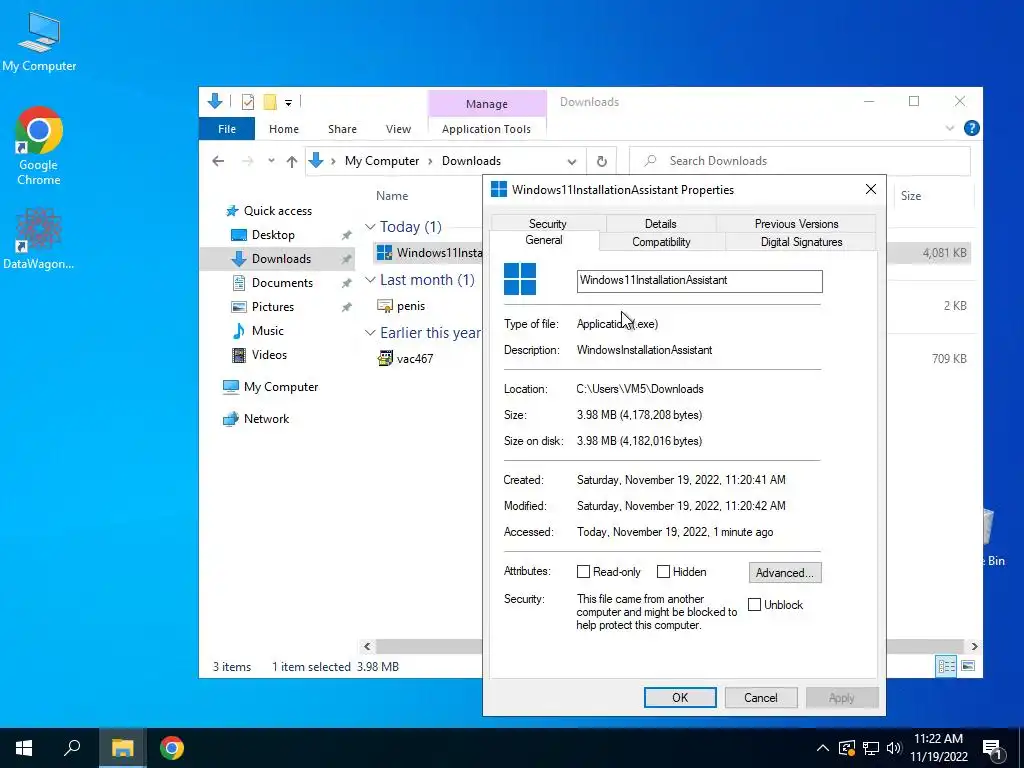The height and width of the screenshot is (768, 1024).
Task: Open the File Explorer help icon
Action: [x=971, y=128]
